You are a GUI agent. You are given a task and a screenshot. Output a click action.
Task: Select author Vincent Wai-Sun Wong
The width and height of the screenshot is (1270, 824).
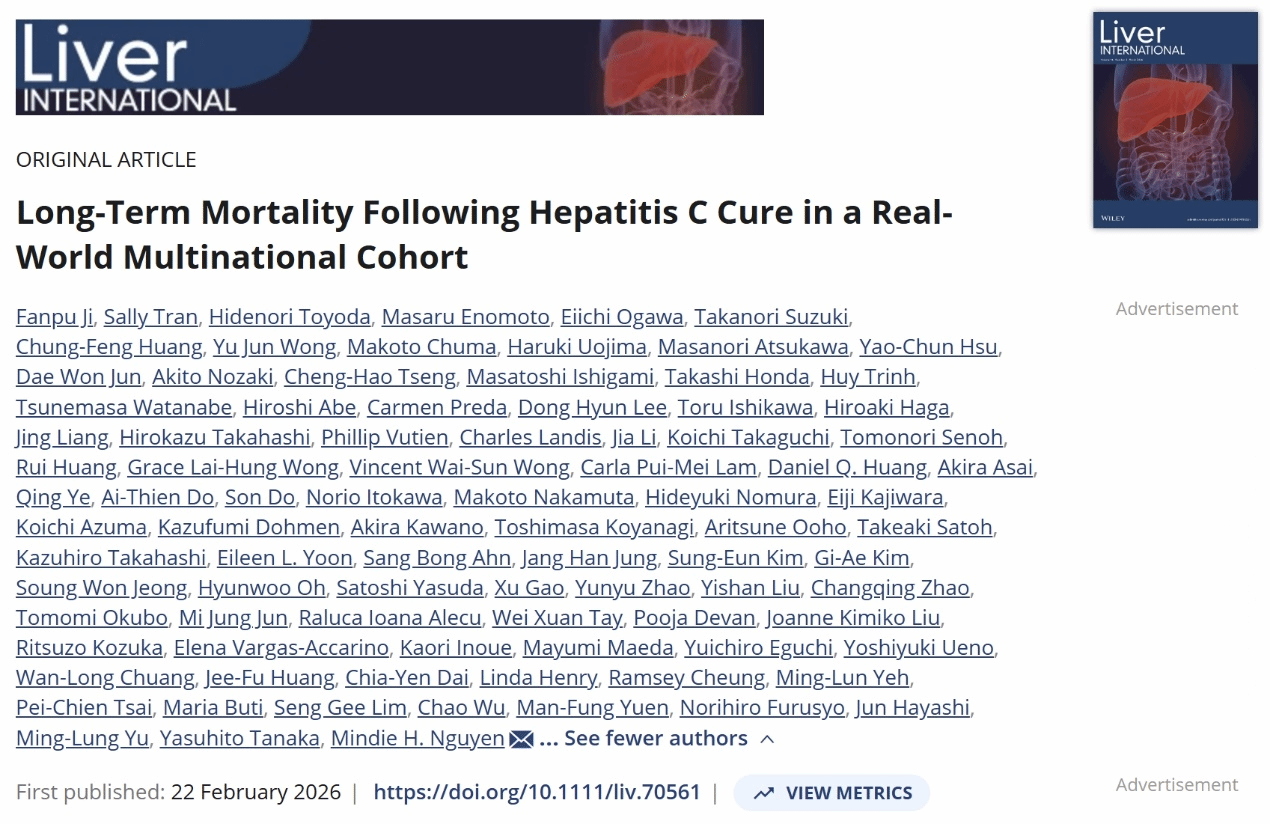coord(459,467)
